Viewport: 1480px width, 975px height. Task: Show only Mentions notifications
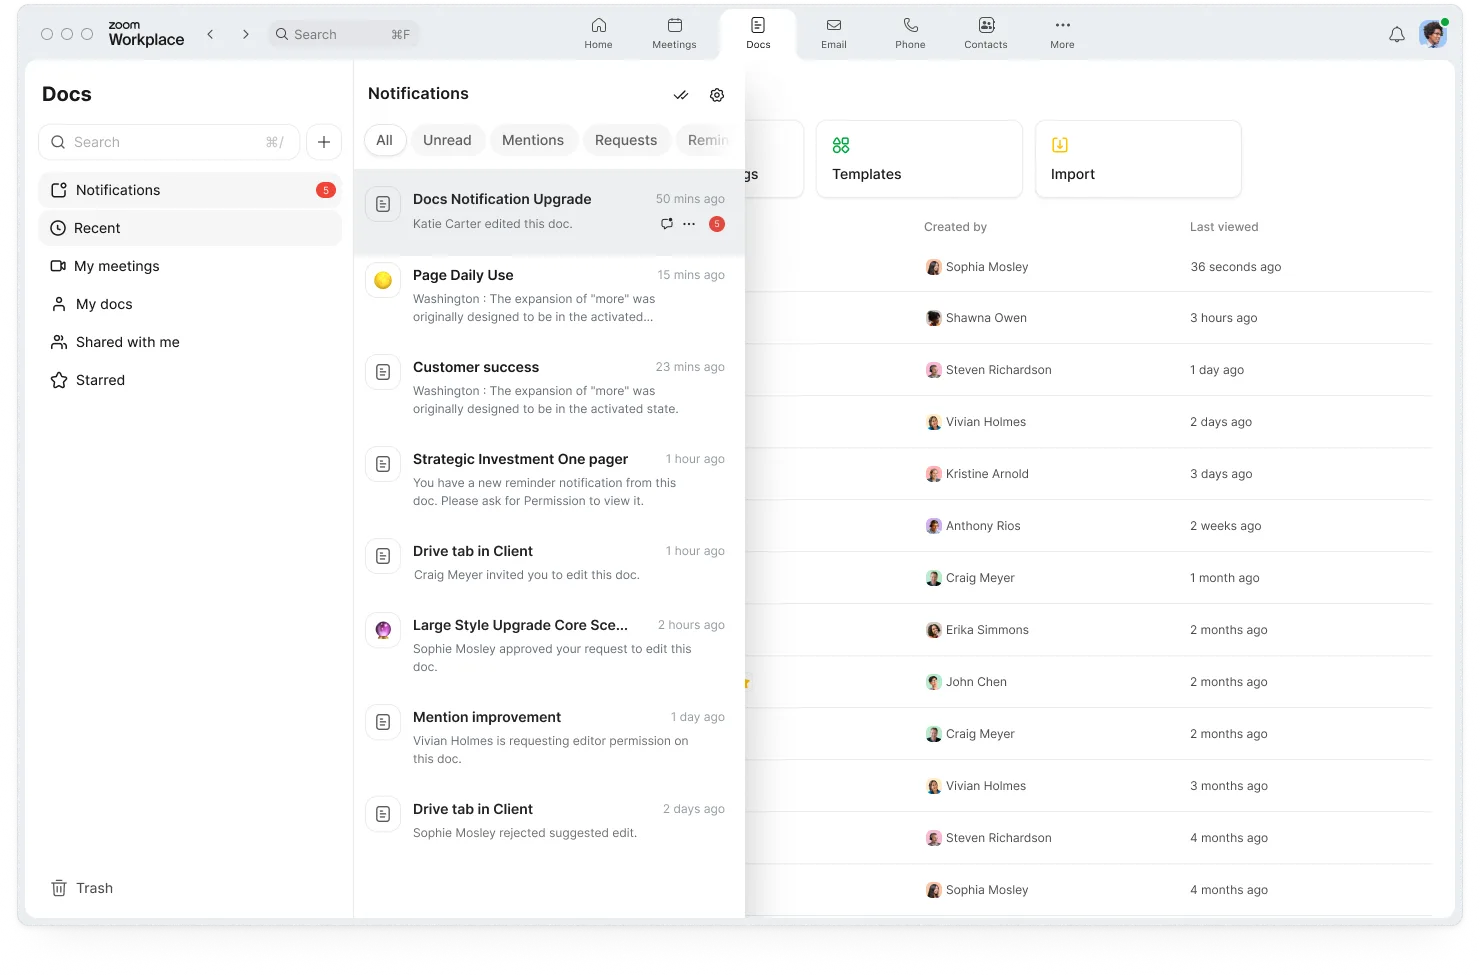coord(532,140)
